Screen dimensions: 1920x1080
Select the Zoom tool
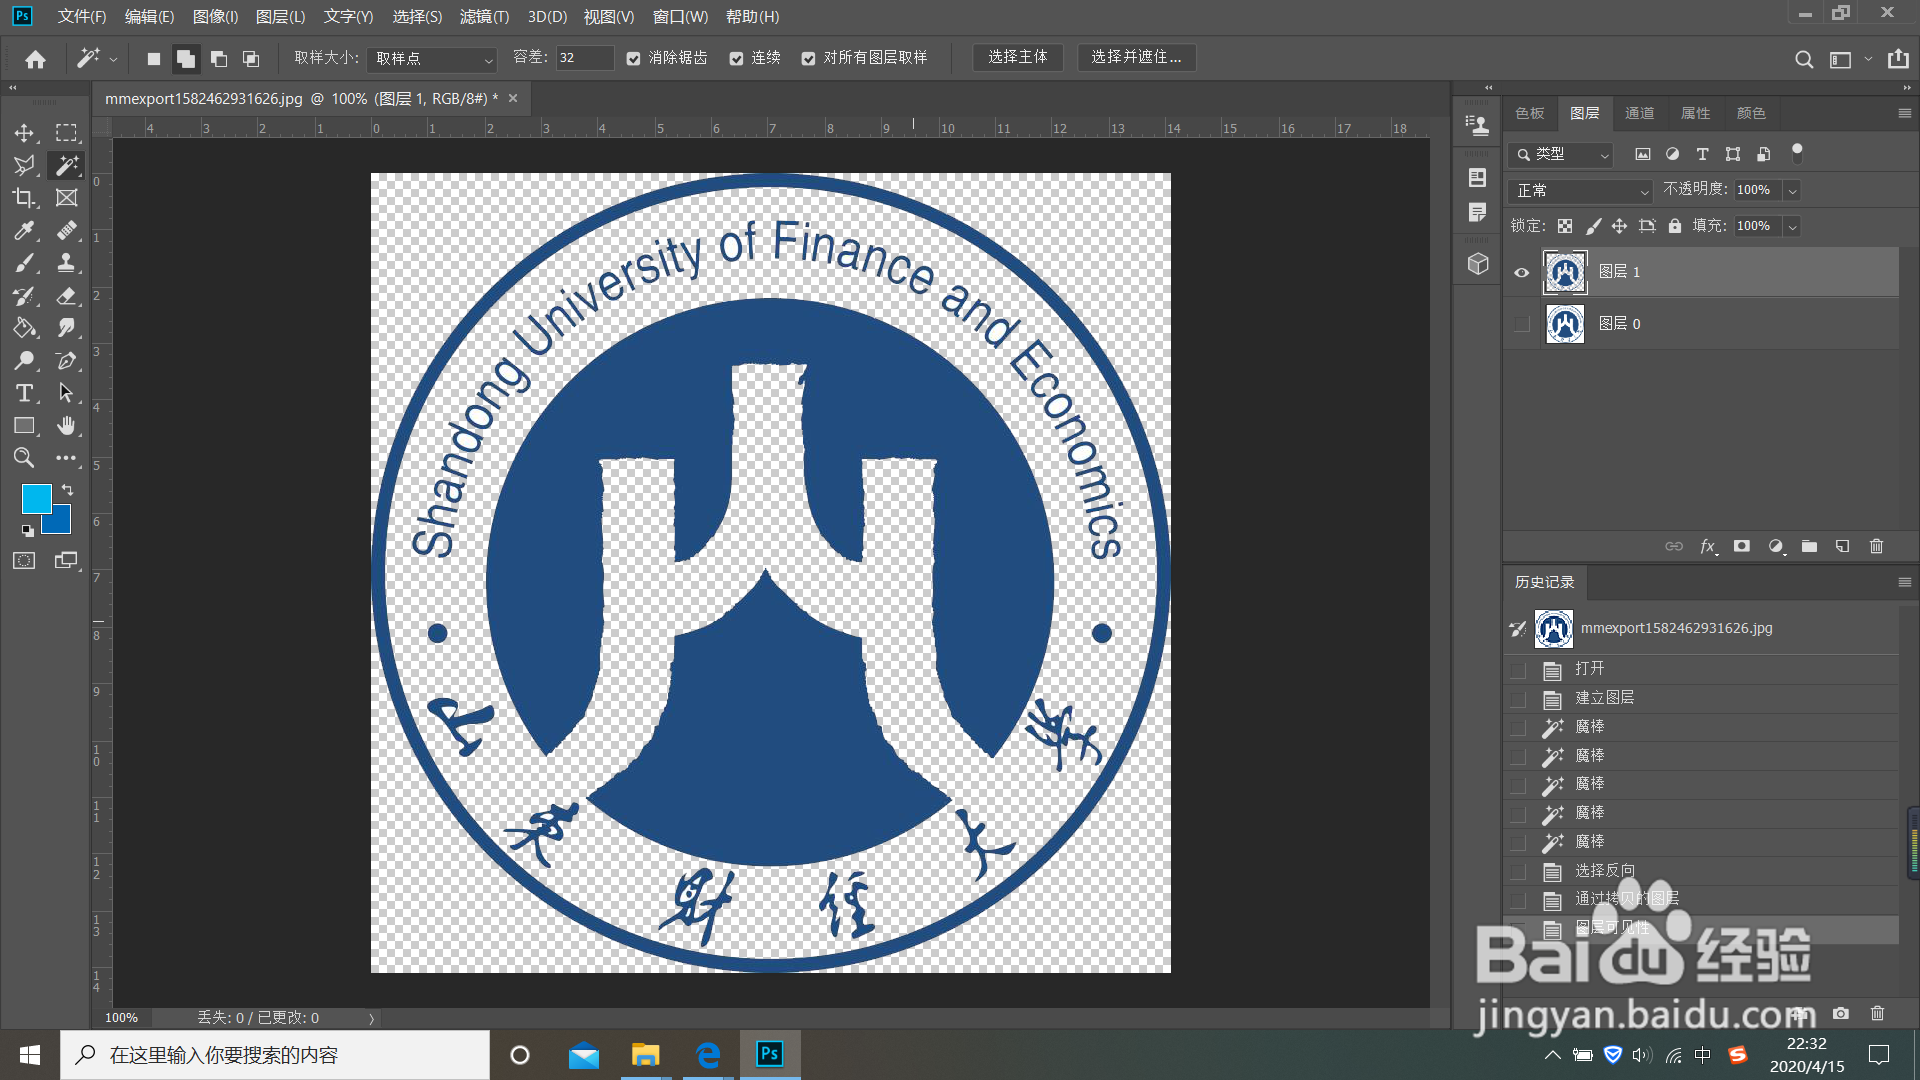pos(24,458)
